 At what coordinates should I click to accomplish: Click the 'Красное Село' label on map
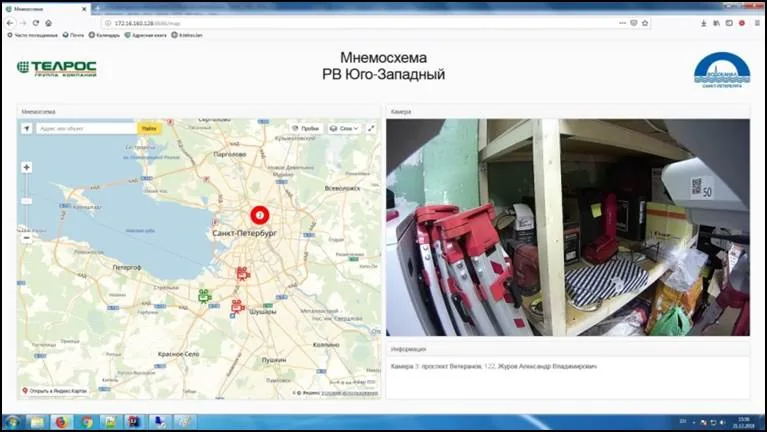179,354
